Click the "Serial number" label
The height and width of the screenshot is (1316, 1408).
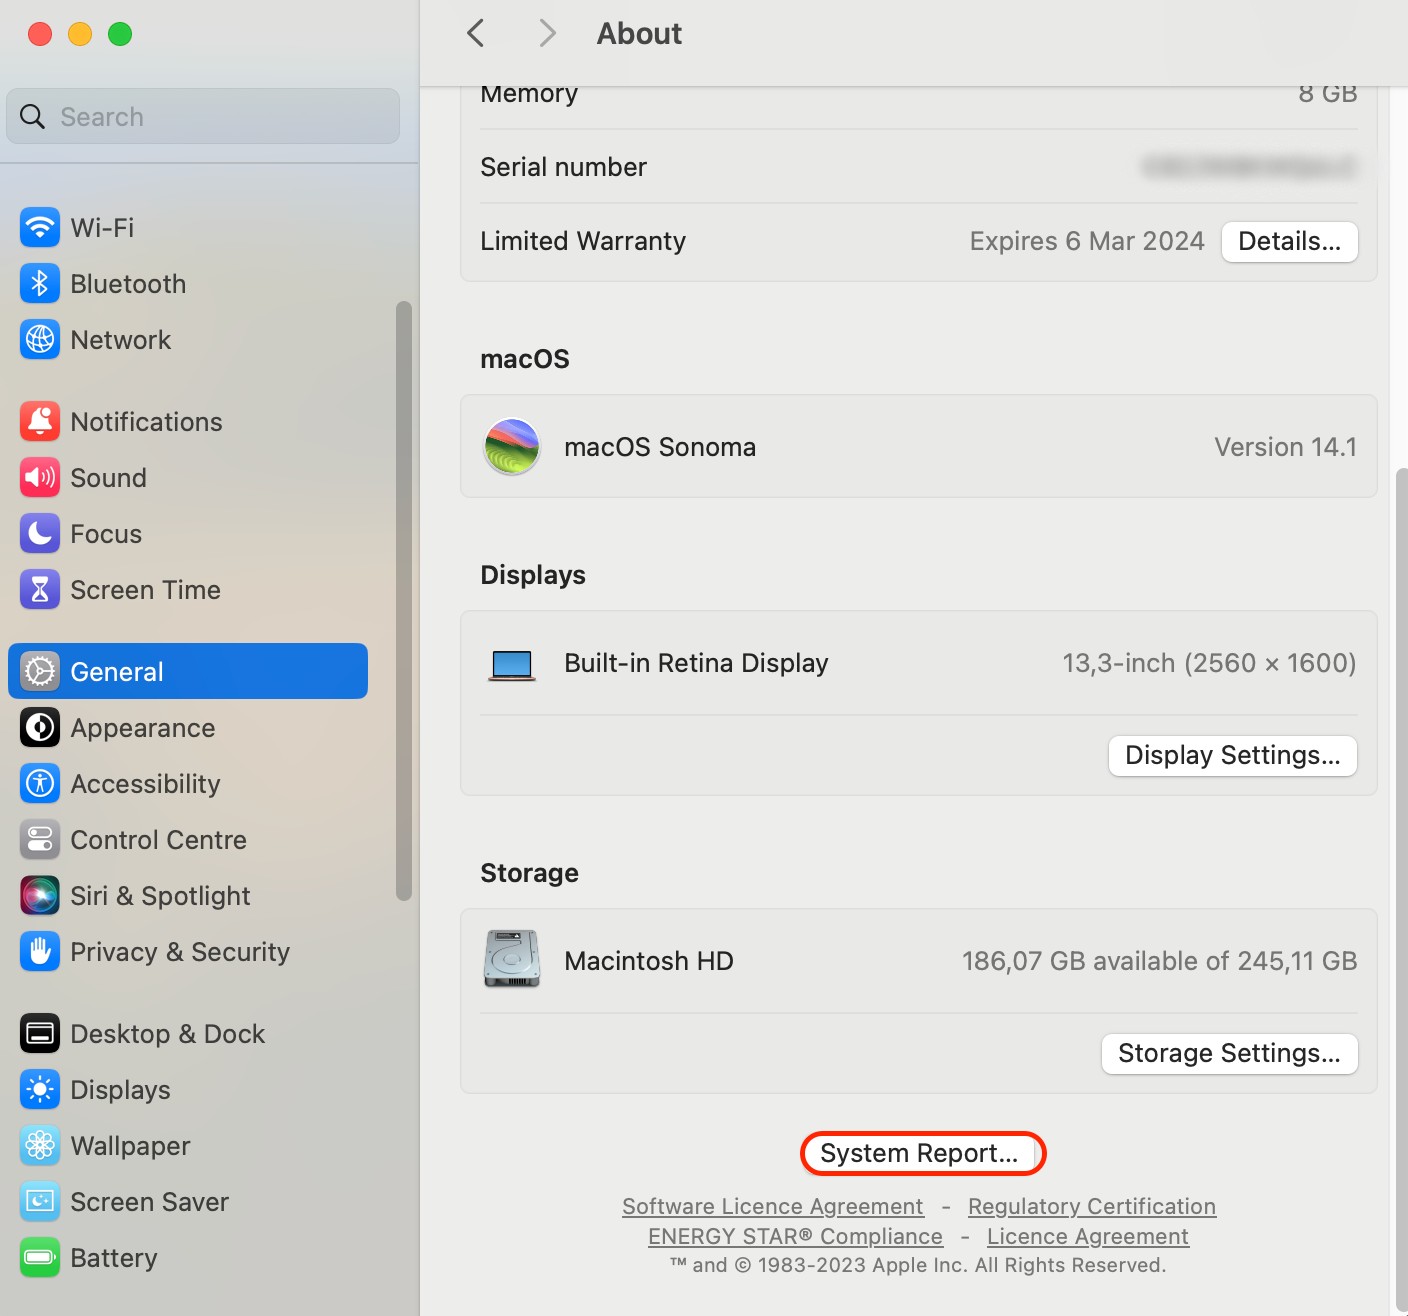[563, 167]
